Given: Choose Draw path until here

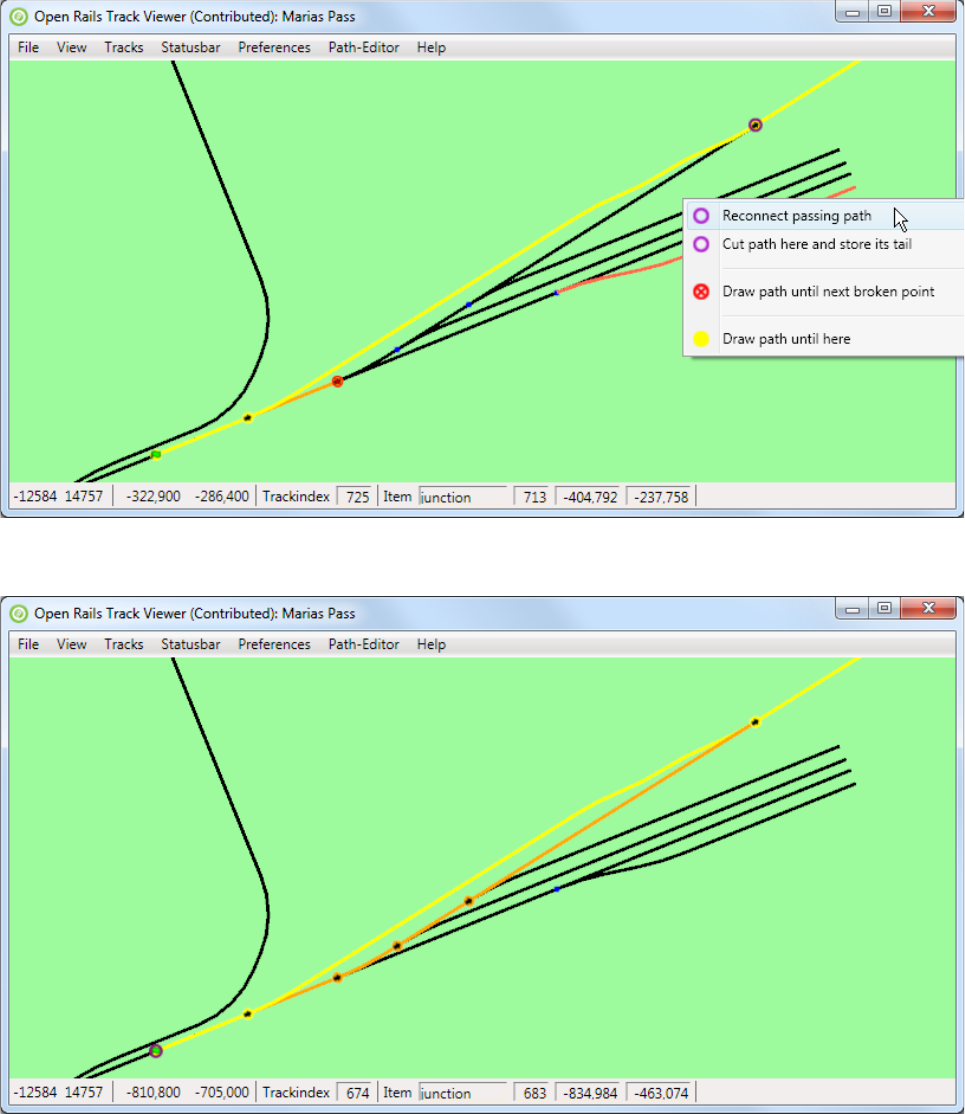Looking at the screenshot, I should click(x=825, y=339).
